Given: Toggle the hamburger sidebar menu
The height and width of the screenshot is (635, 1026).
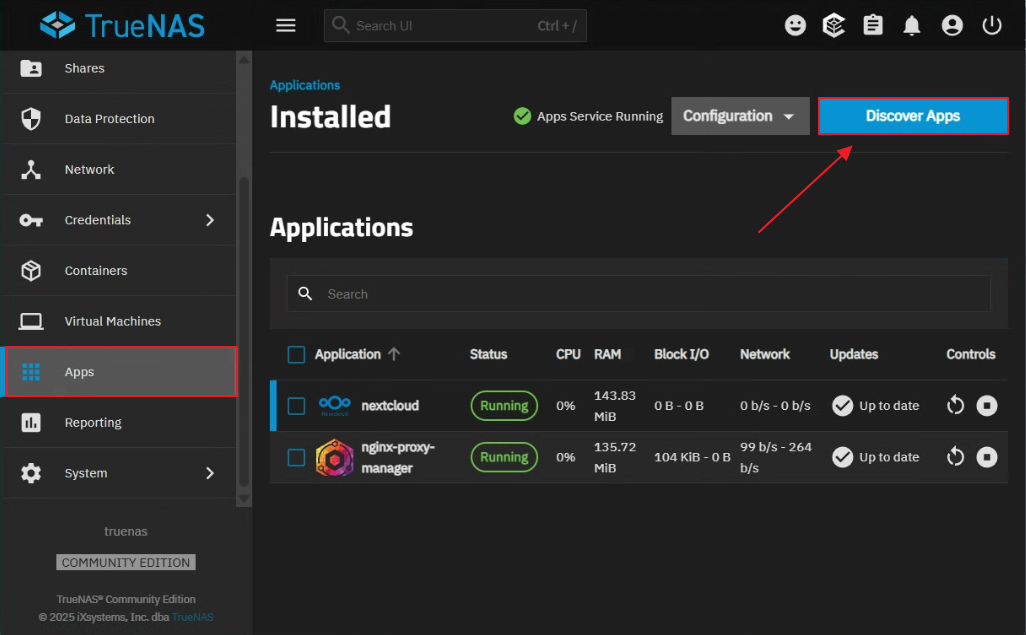Looking at the screenshot, I should pyautogui.click(x=285, y=26).
